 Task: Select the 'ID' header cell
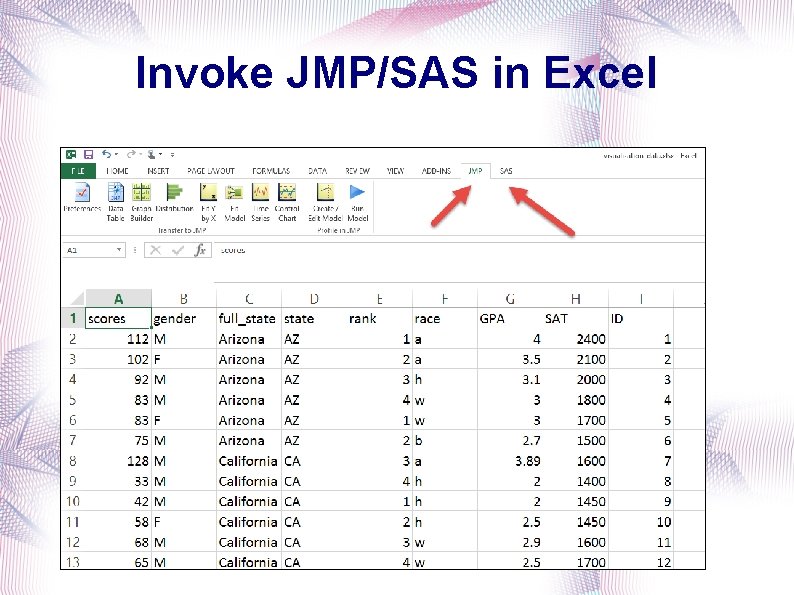641,319
